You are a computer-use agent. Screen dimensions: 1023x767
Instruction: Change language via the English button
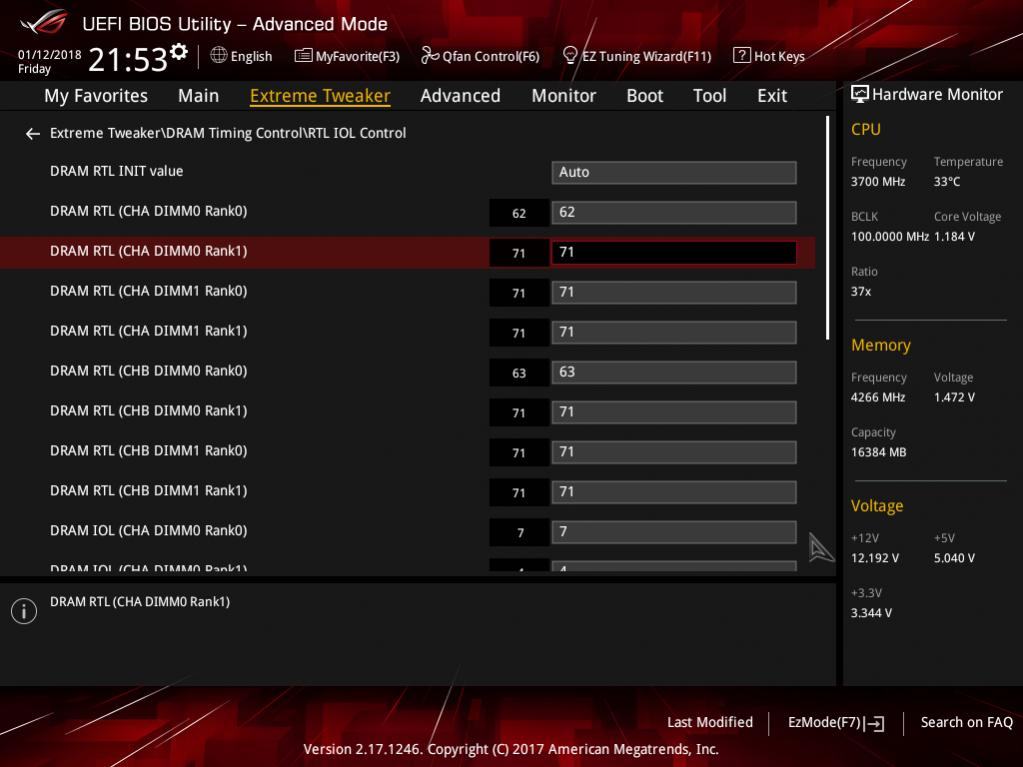251,56
